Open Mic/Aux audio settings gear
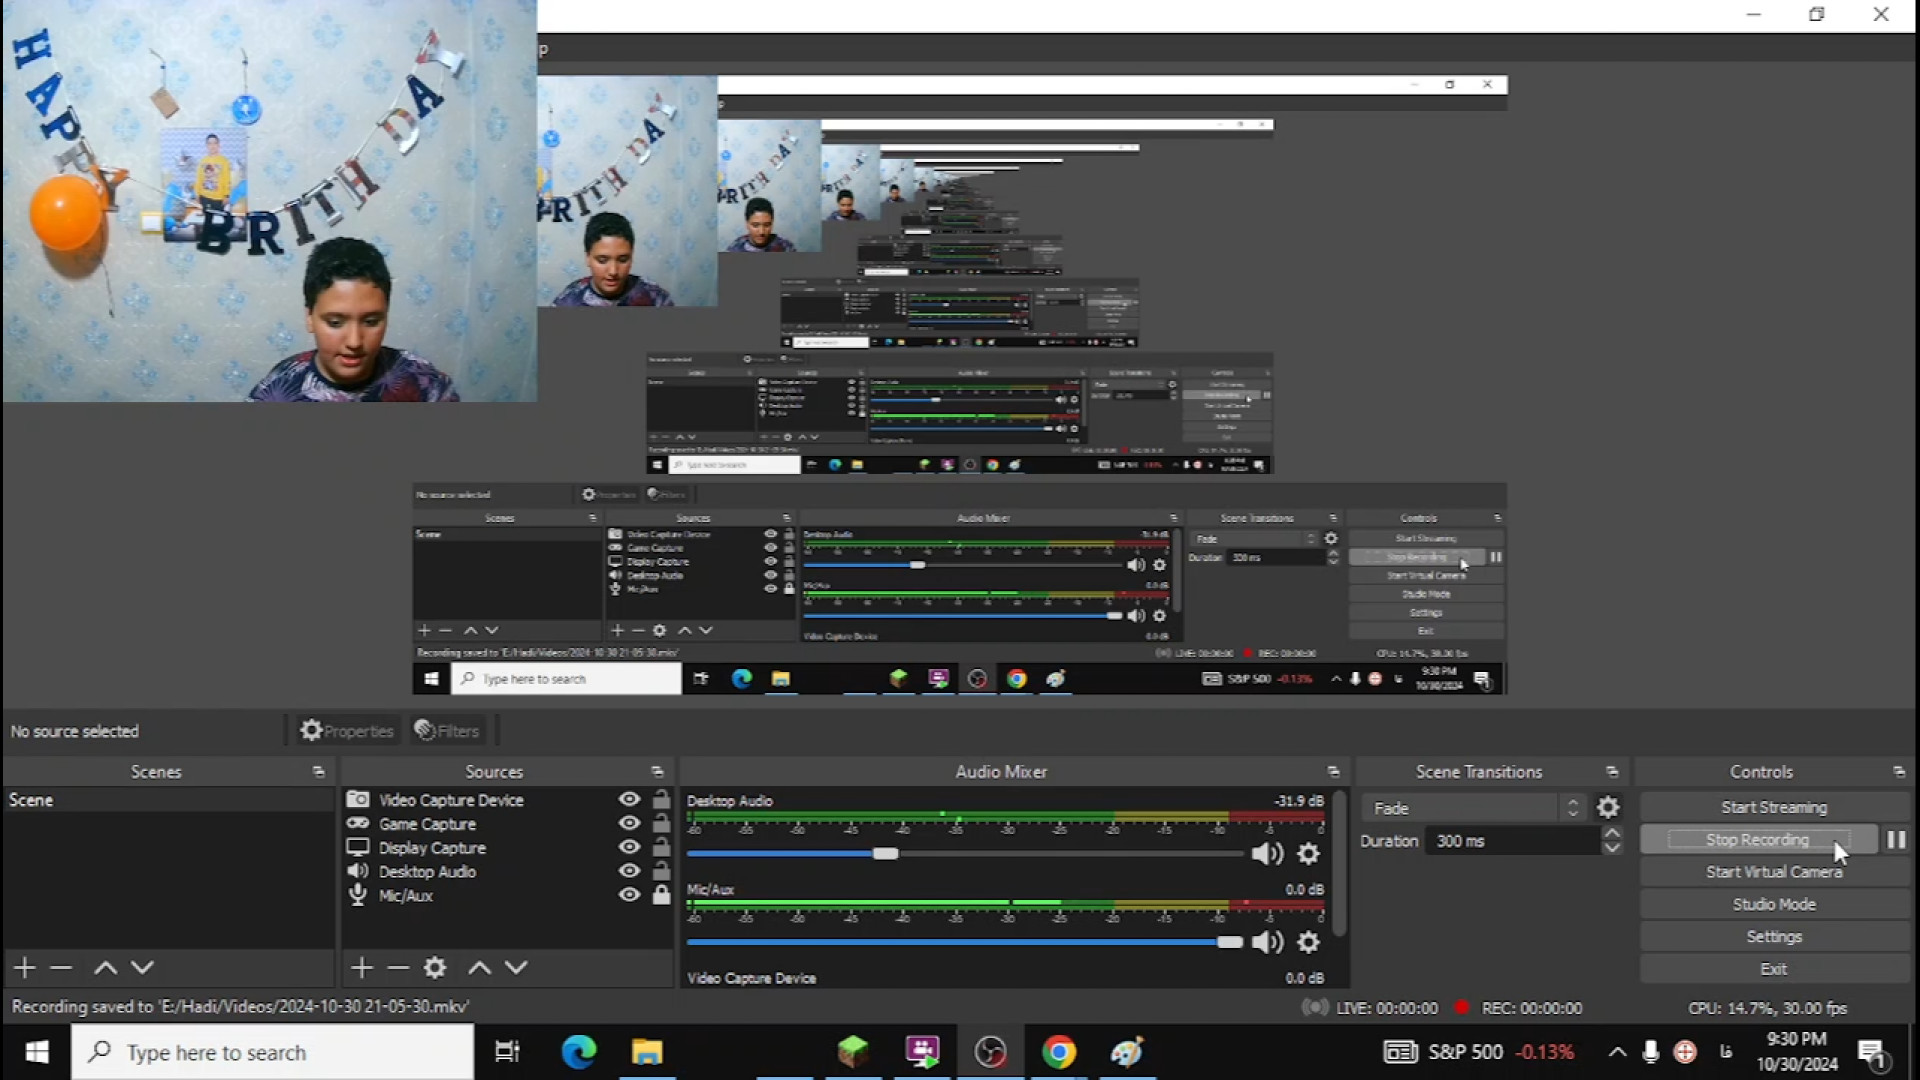 [1308, 942]
